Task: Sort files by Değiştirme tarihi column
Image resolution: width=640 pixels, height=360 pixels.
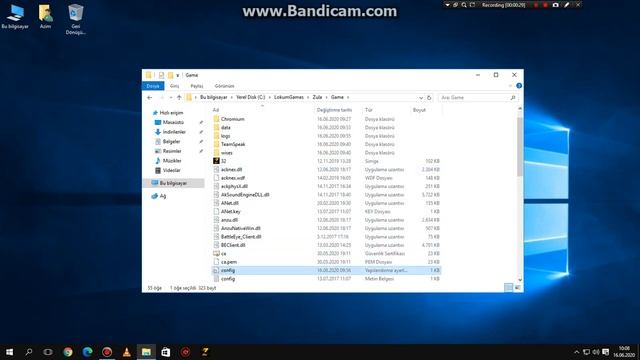Action: pos(334,110)
